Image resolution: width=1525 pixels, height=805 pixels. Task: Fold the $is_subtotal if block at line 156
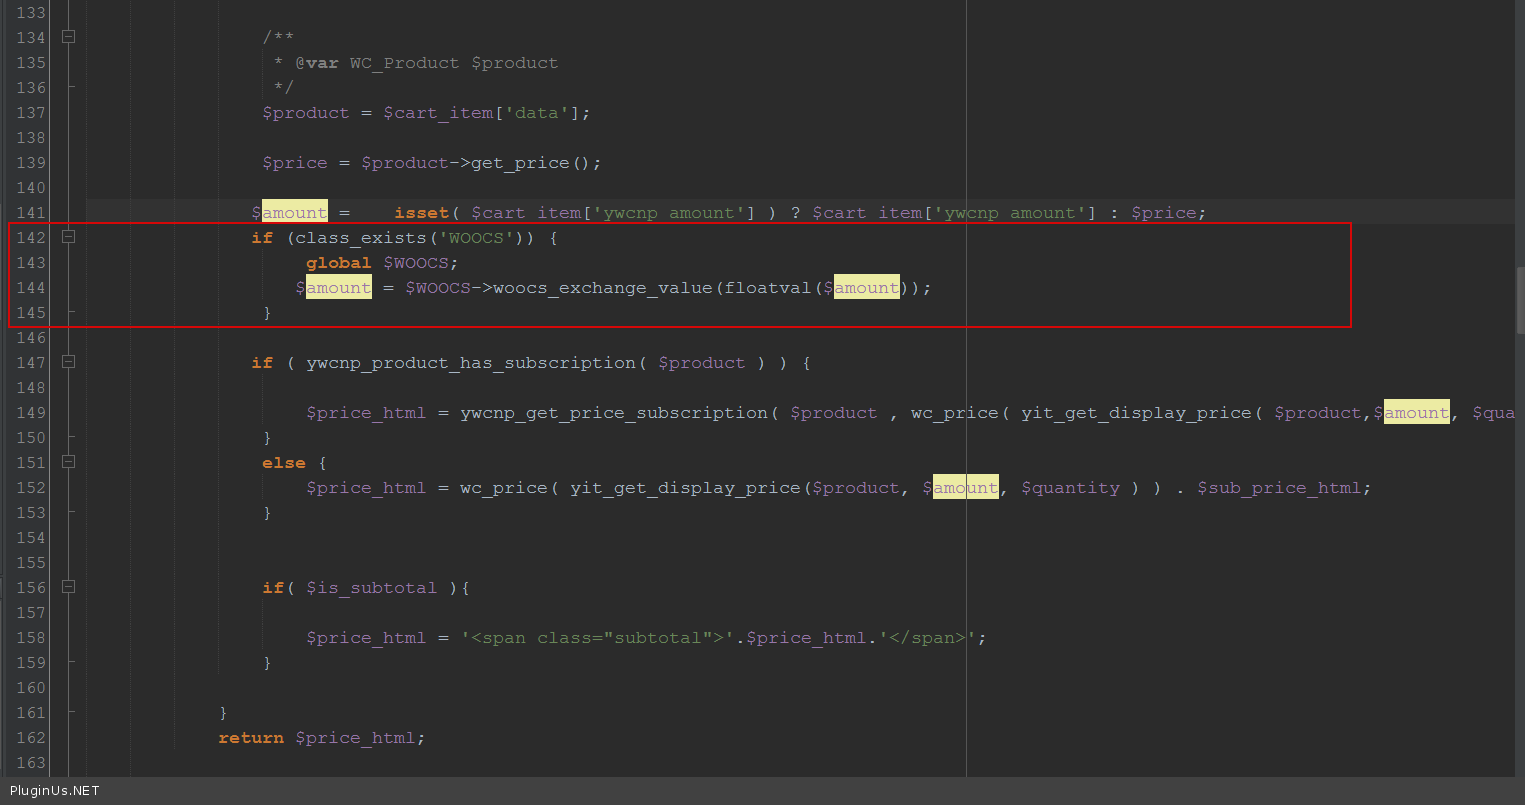point(68,587)
